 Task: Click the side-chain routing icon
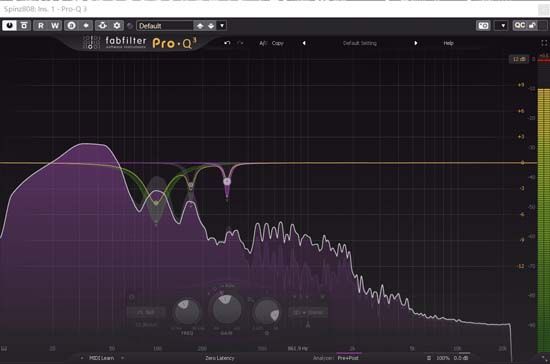coord(102,26)
